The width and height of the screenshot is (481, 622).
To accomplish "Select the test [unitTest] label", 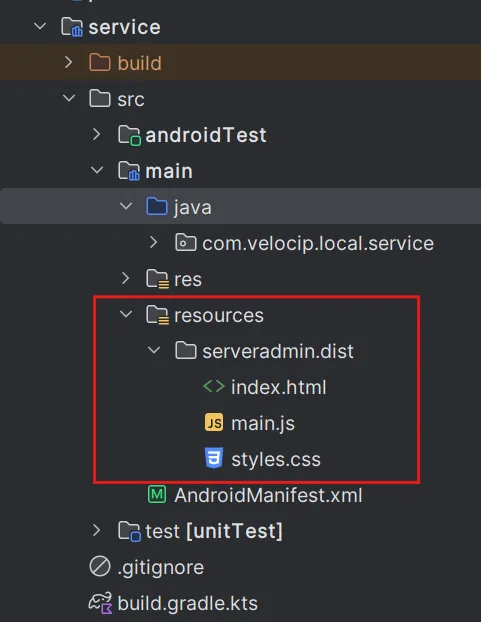I will (214, 531).
